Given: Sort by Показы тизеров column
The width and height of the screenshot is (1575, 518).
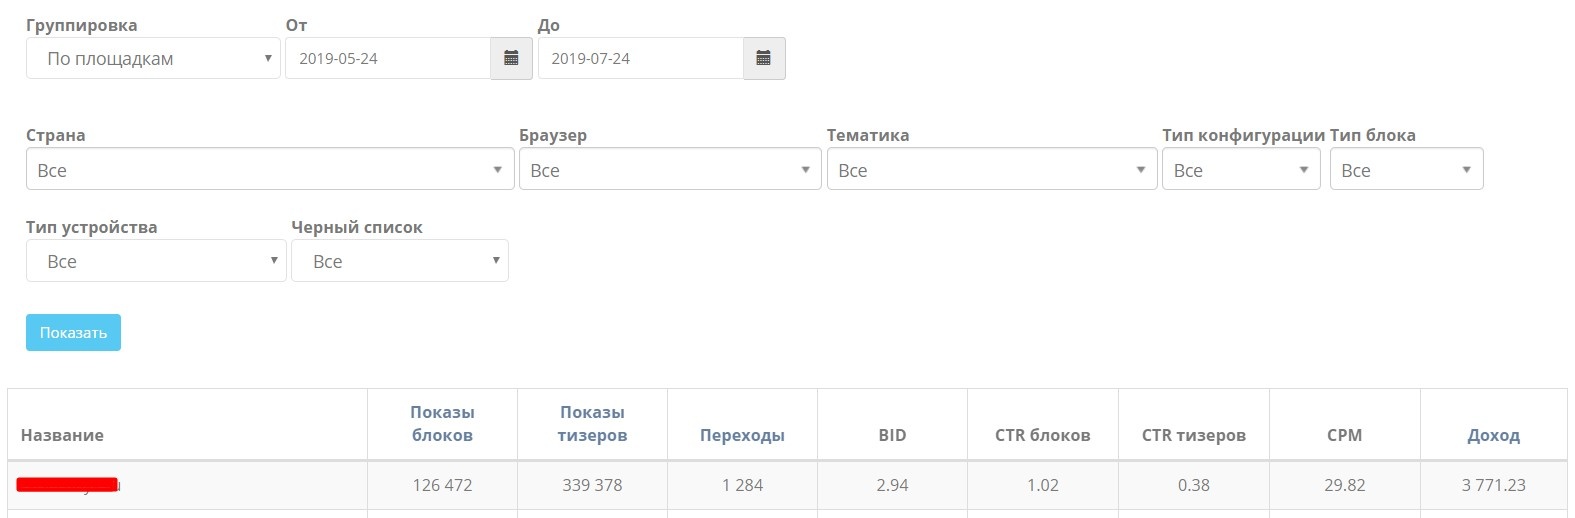Looking at the screenshot, I should [592, 424].
